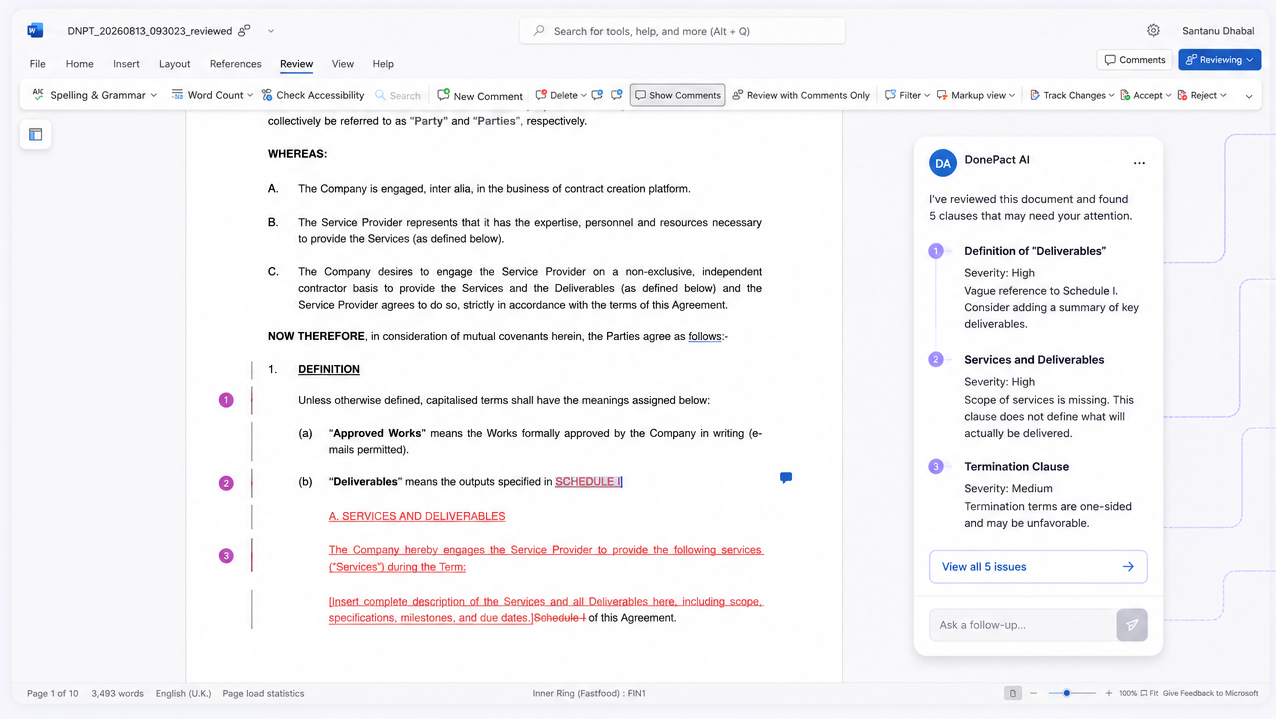1276x719 pixels.
Task: Click the Accept changes icon
Action: pos(1125,95)
